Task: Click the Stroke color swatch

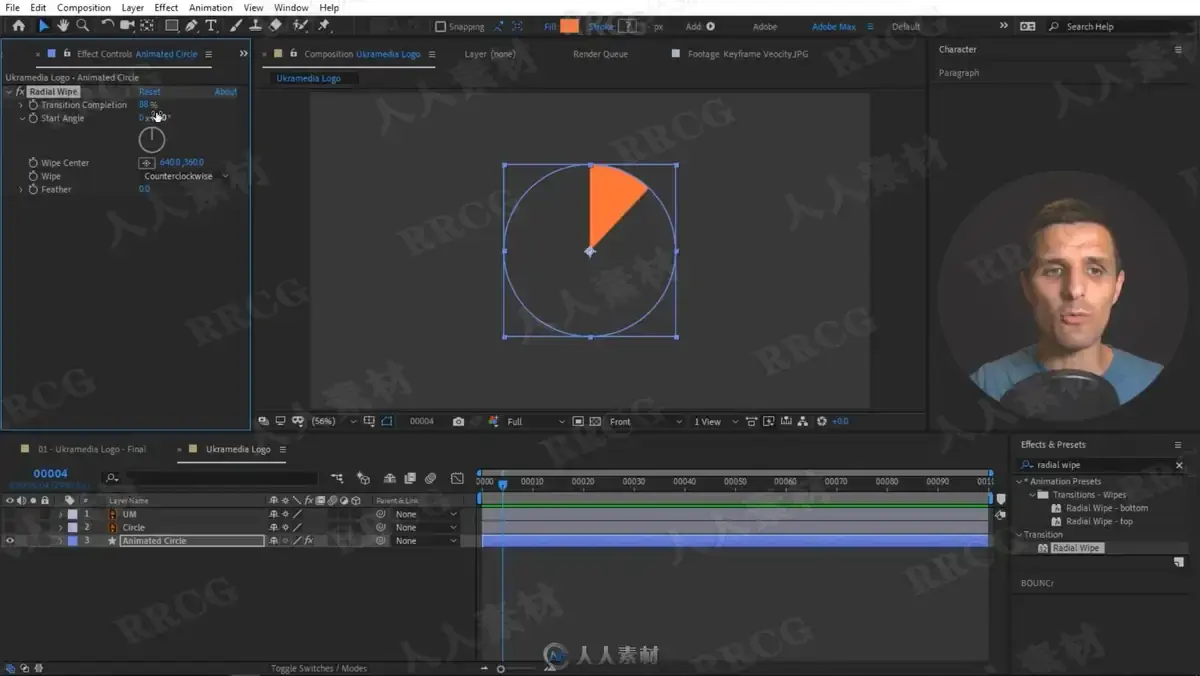Action: [628, 27]
